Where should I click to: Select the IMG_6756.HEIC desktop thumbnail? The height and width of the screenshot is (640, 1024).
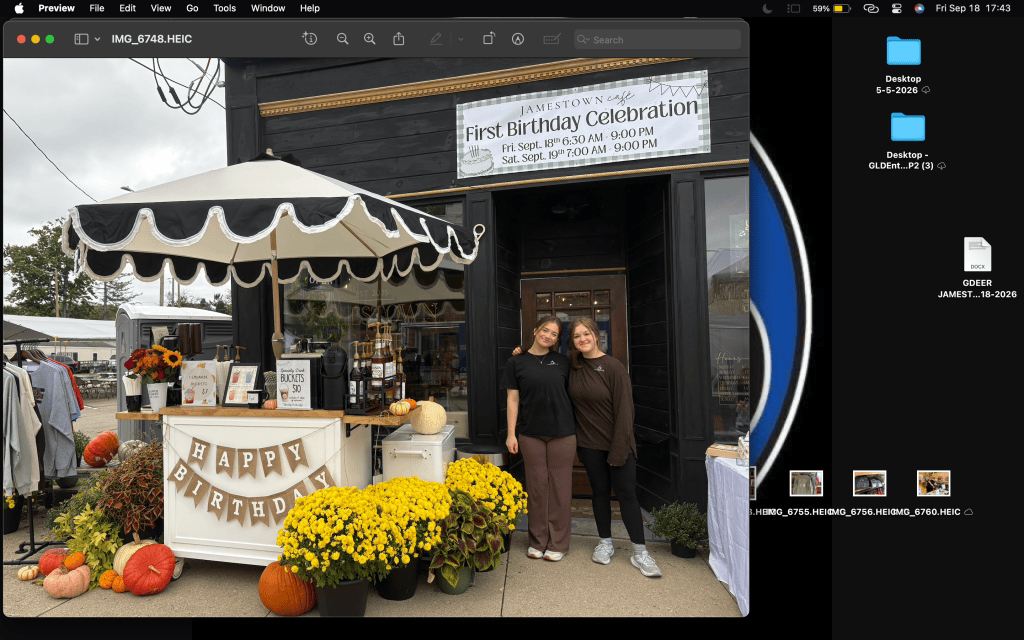[869, 483]
